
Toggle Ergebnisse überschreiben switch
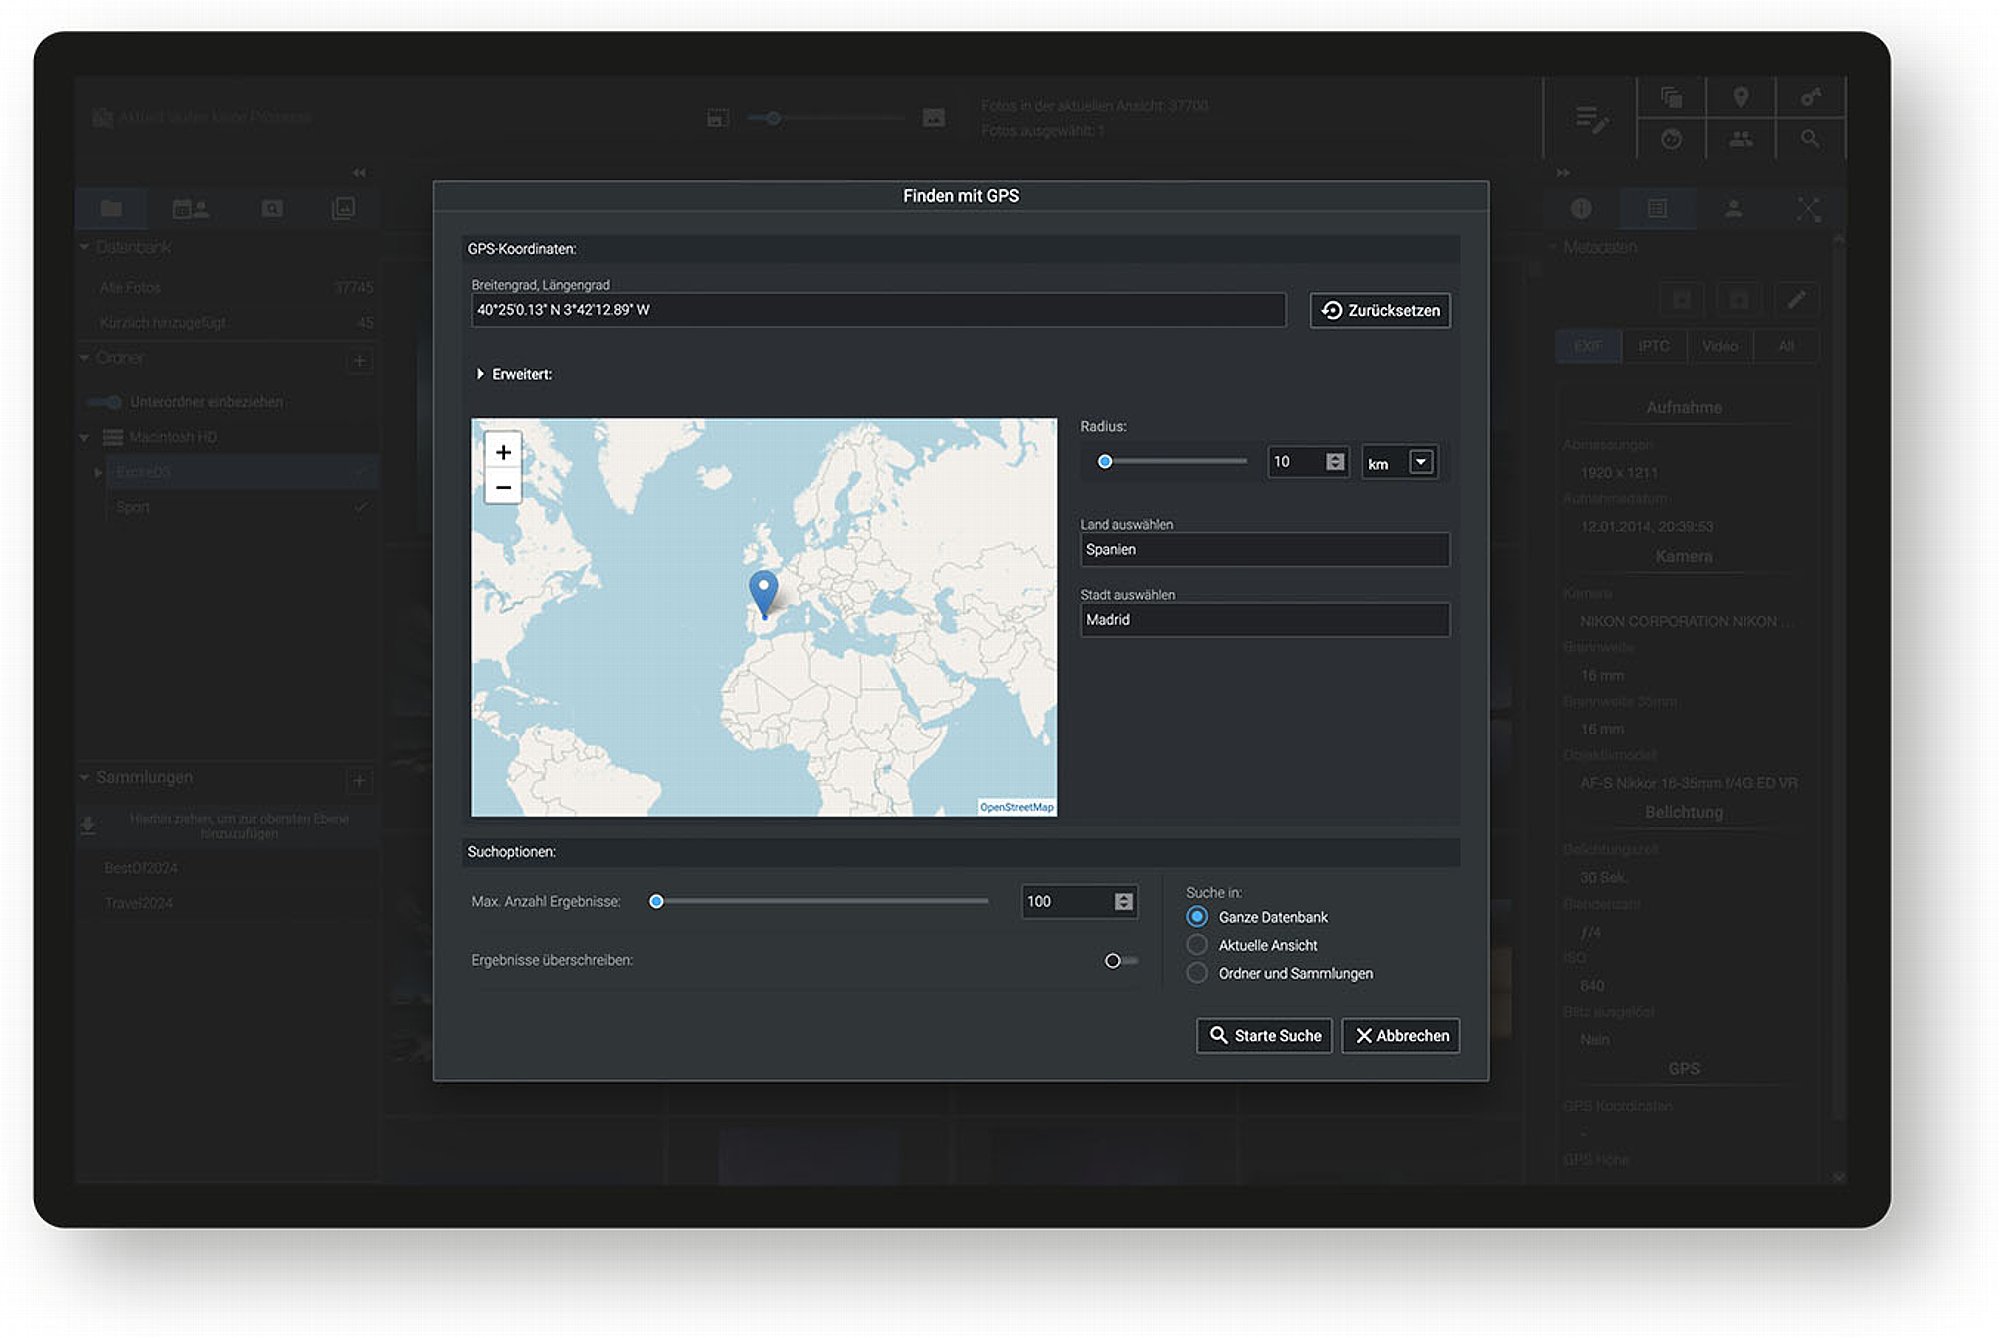pyautogui.click(x=1120, y=960)
